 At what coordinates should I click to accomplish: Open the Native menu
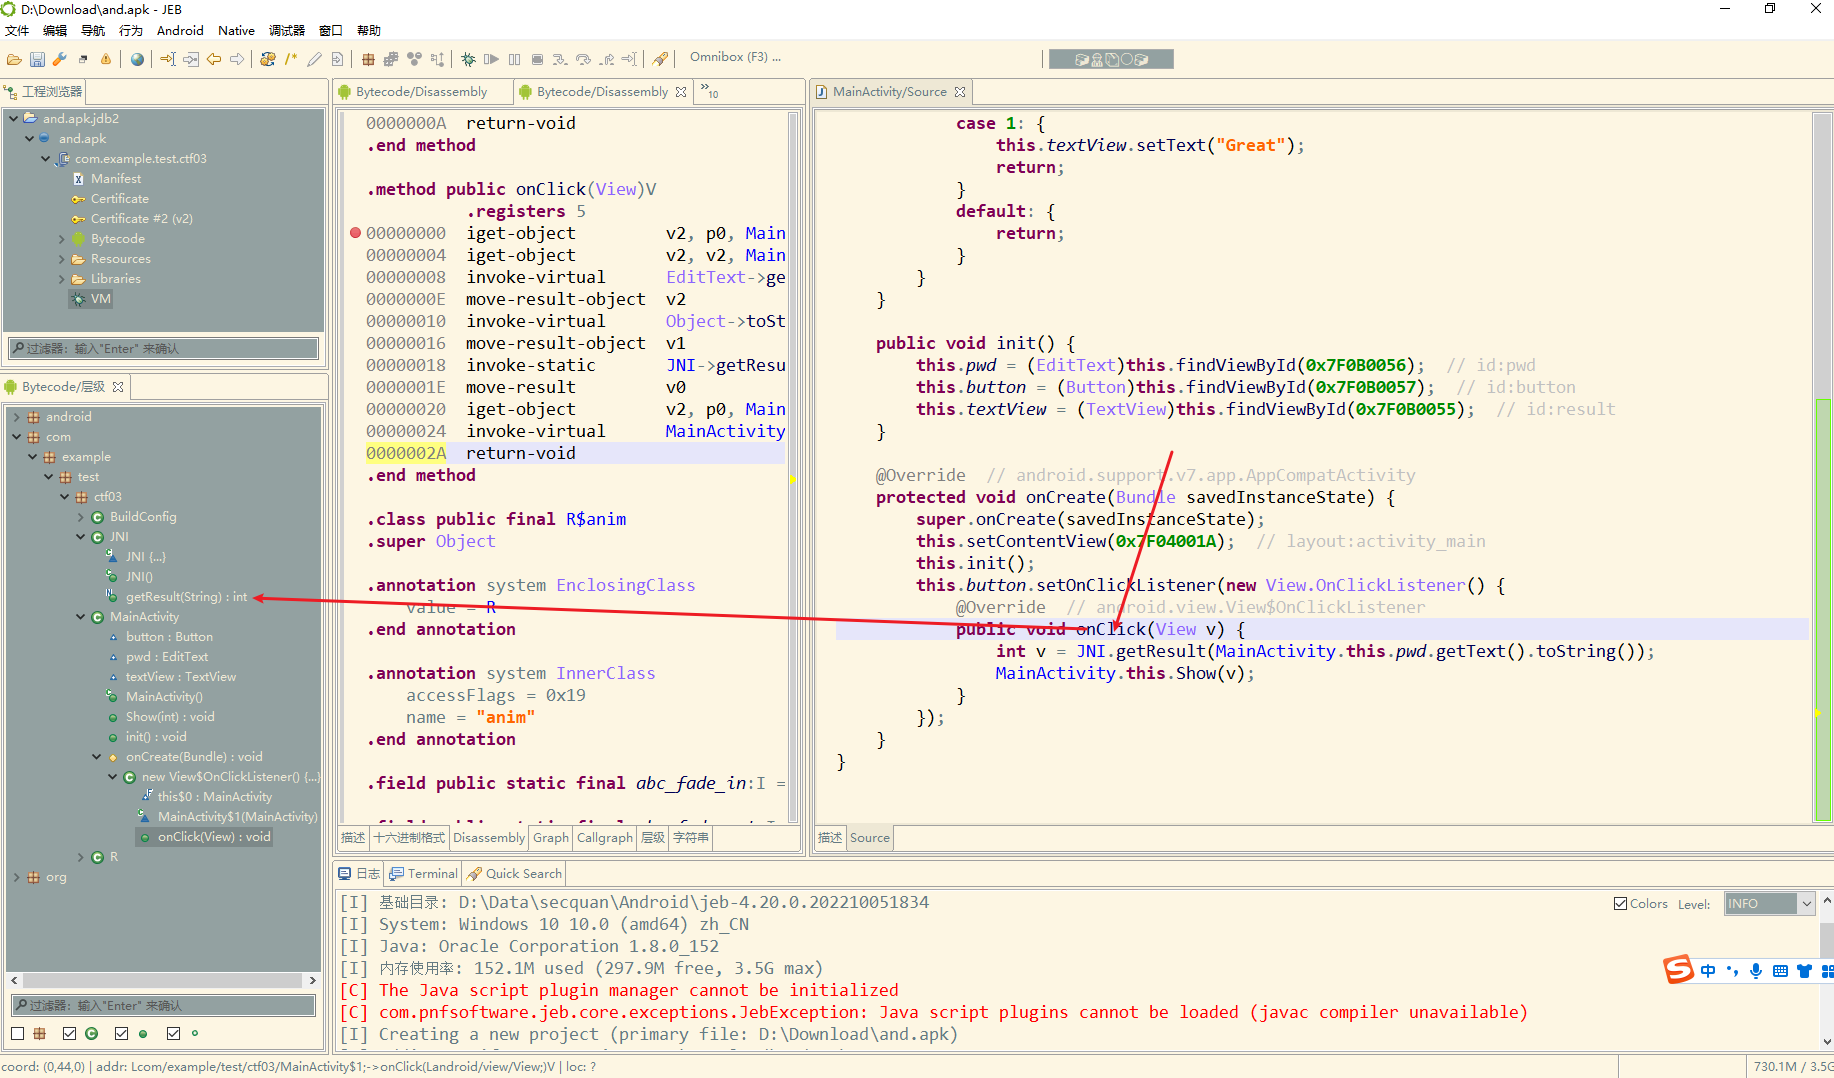[236, 31]
